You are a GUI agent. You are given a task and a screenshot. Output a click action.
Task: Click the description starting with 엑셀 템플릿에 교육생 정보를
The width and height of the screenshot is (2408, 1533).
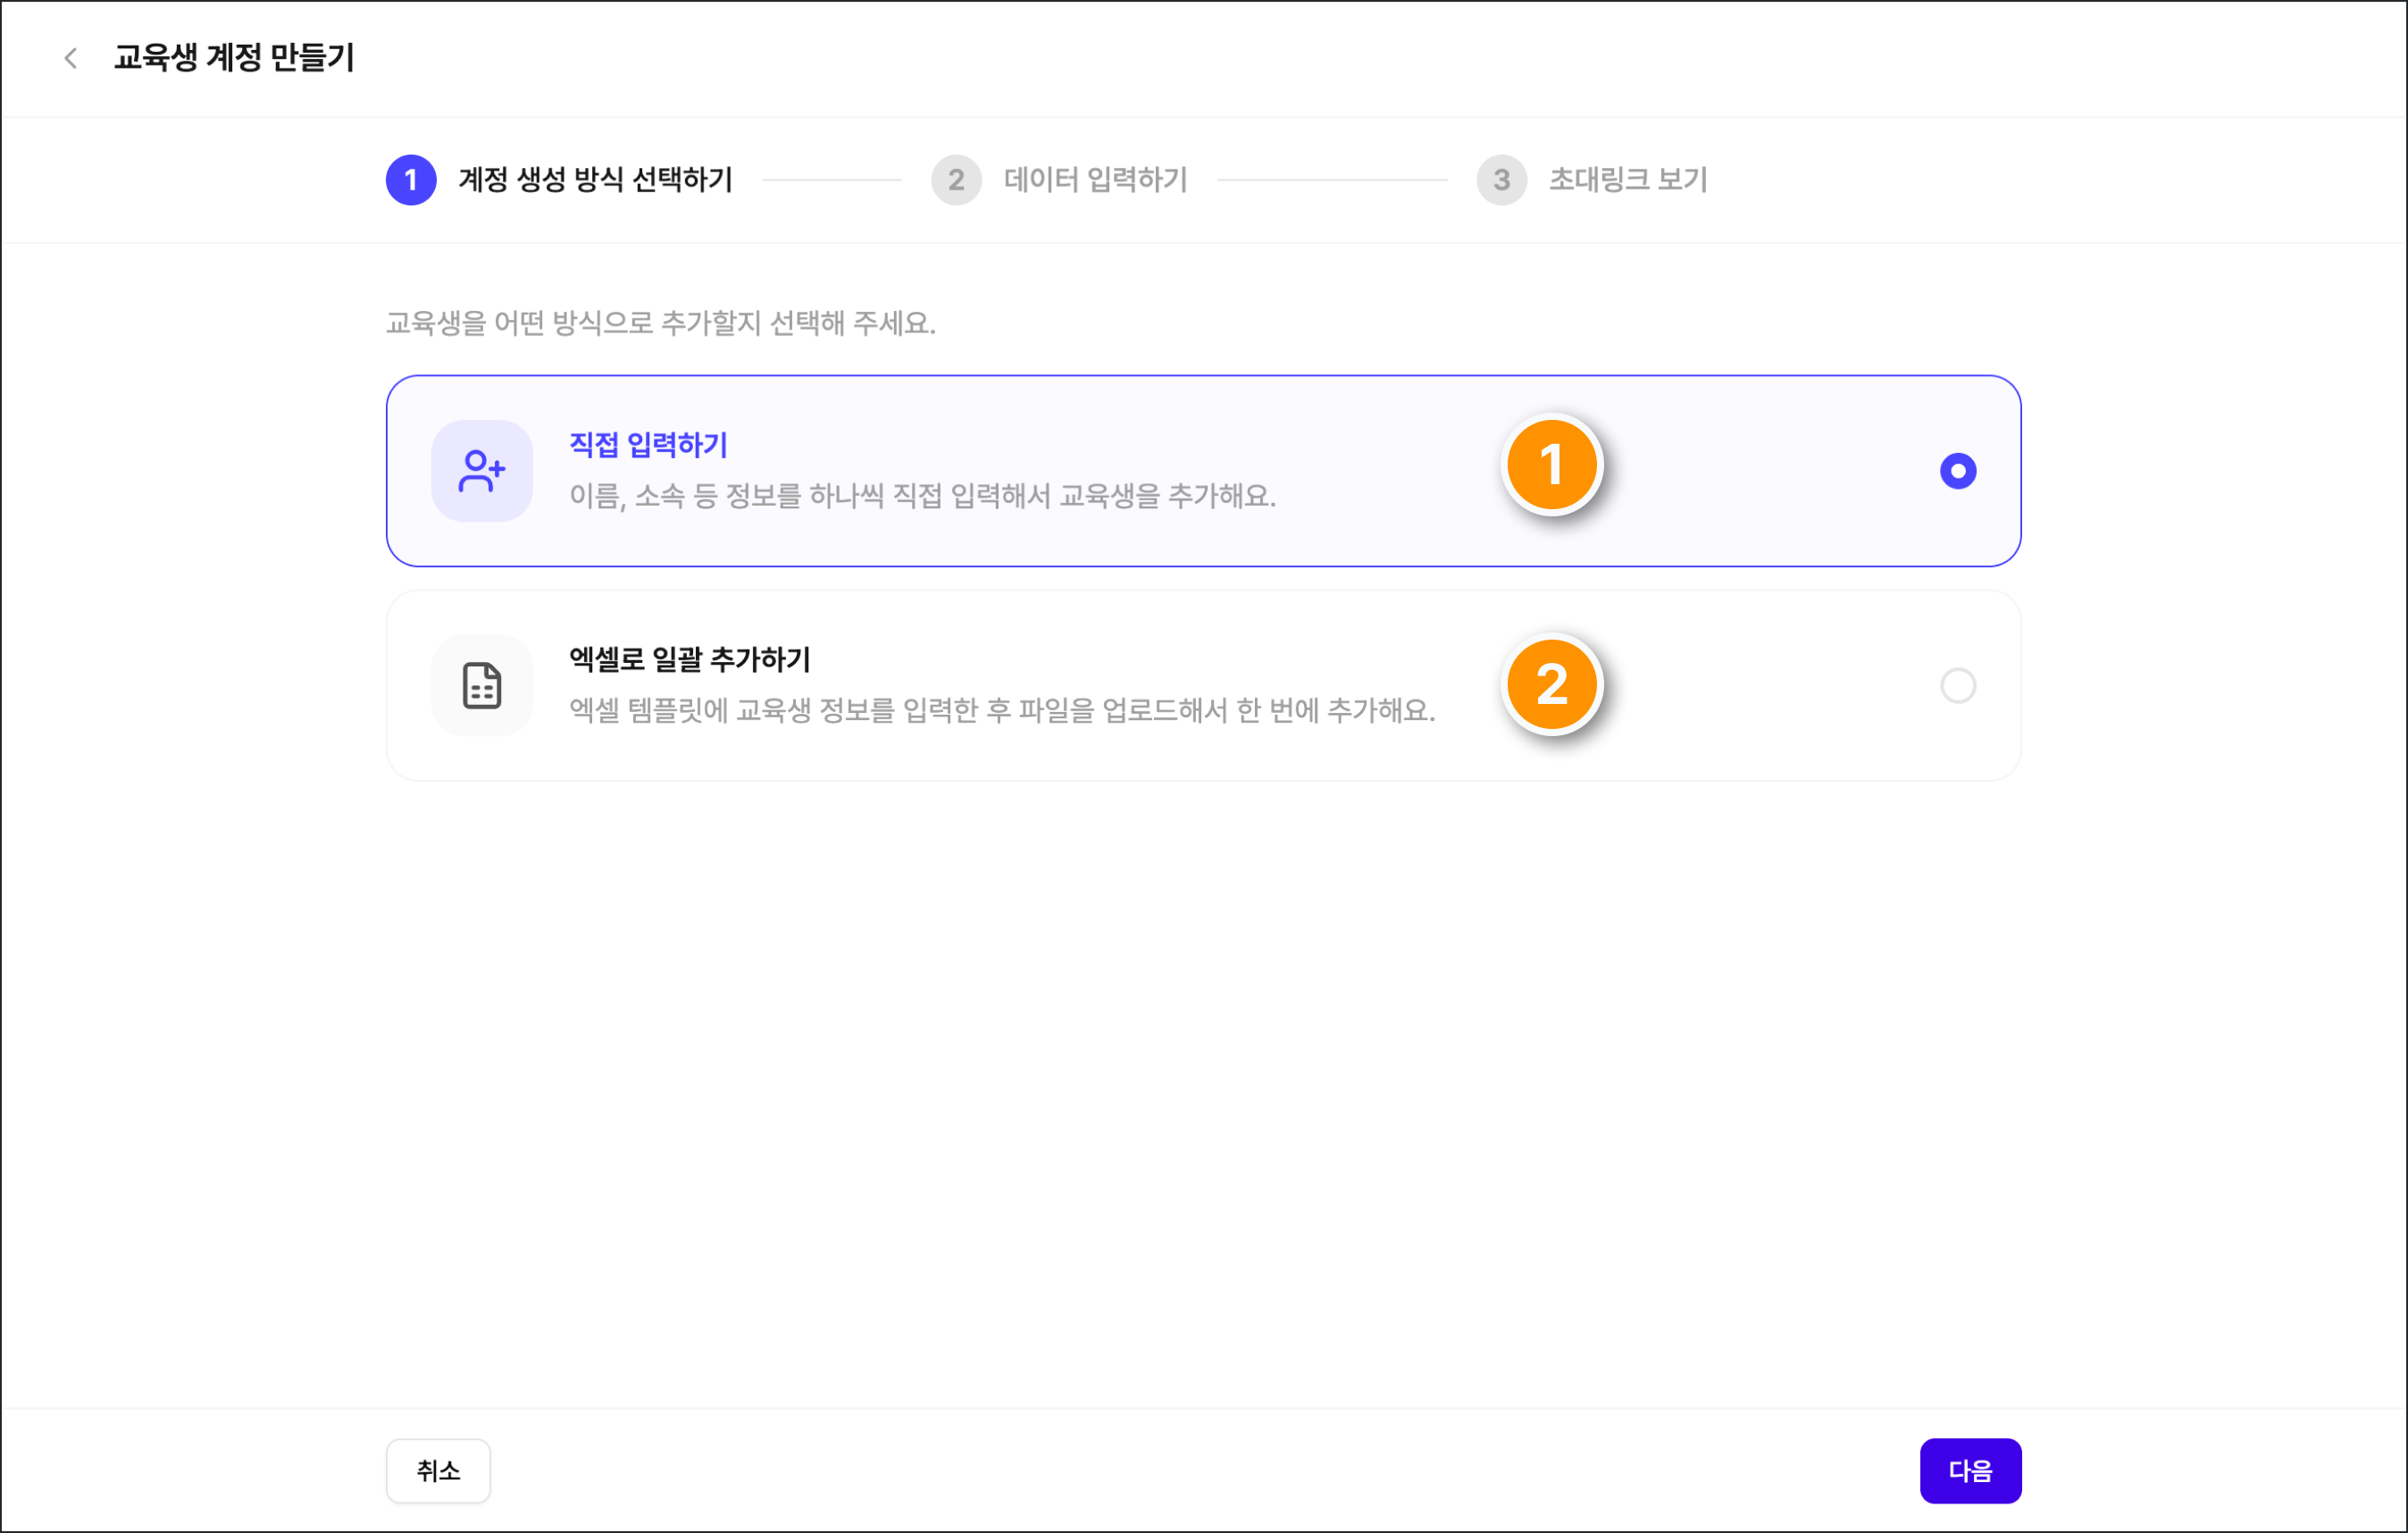[x=1002, y=711]
